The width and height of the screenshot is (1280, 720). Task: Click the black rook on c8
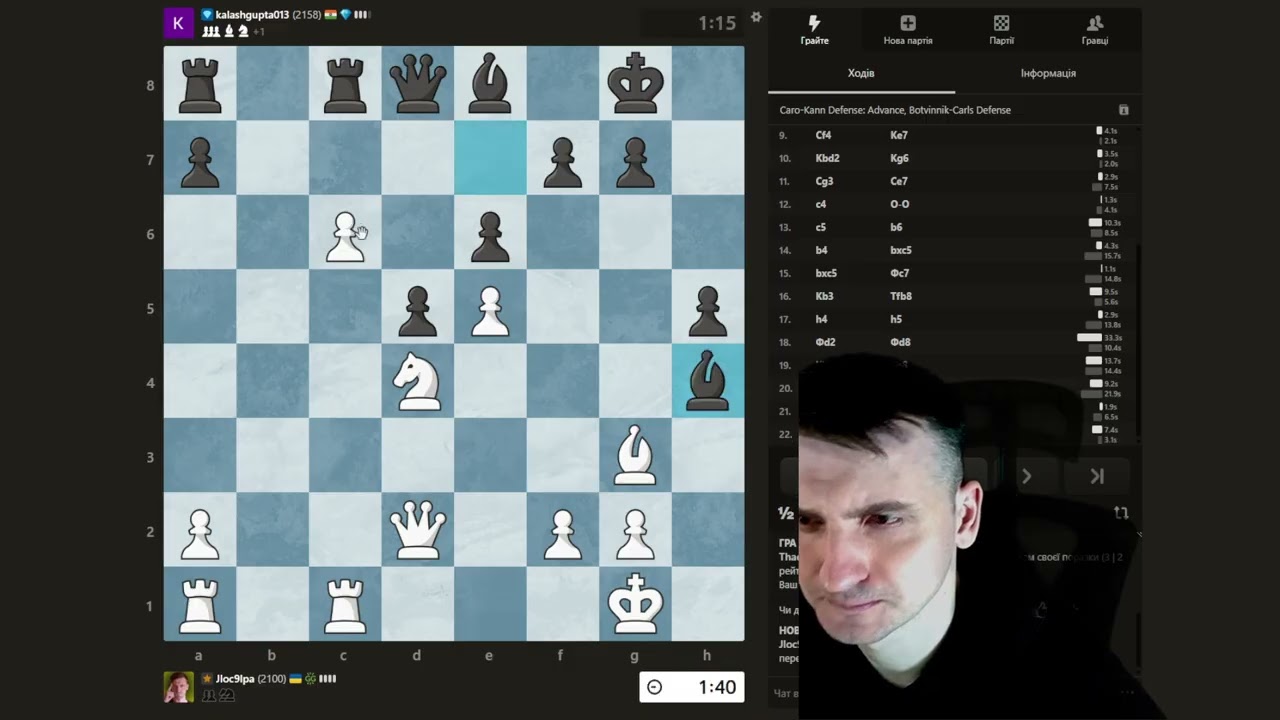[345, 85]
